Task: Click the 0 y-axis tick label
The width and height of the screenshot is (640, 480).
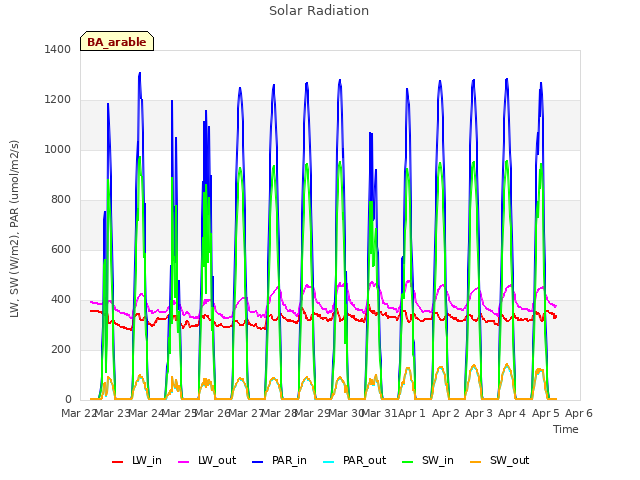Action: (x=68, y=399)
